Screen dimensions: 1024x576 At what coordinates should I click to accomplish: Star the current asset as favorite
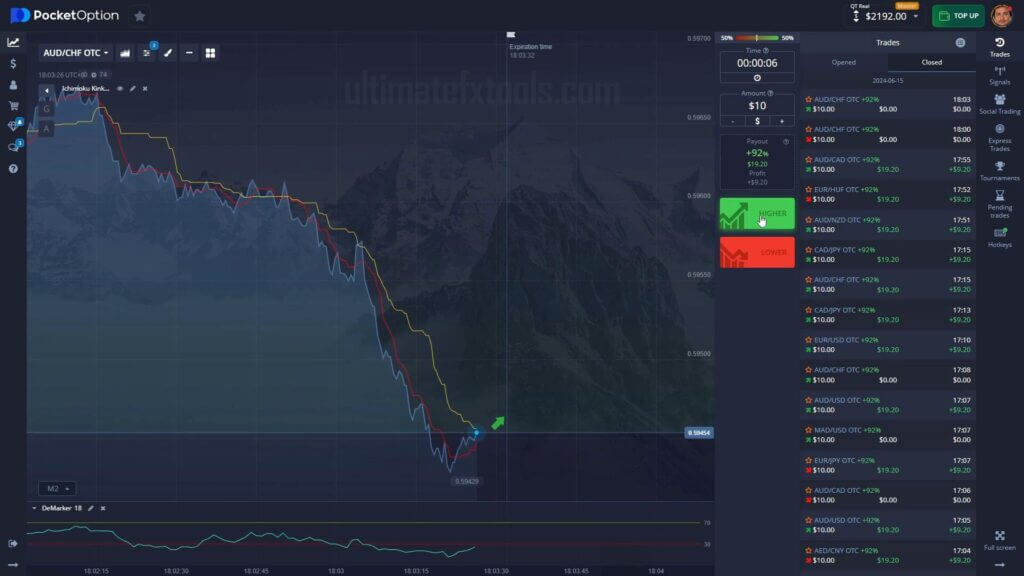140,16
